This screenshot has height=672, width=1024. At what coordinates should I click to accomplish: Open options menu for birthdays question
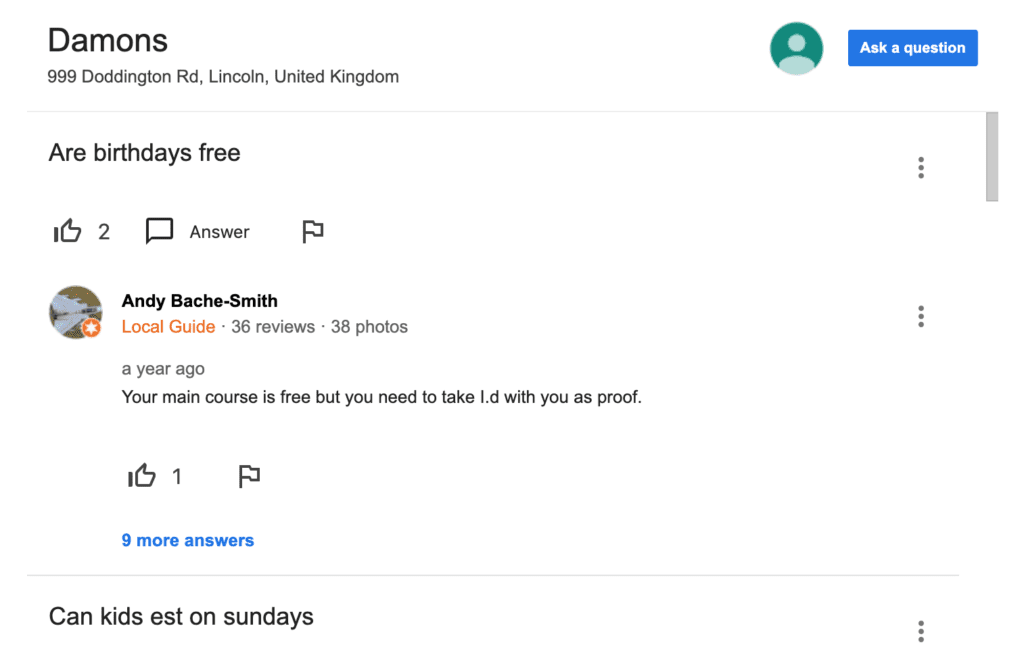[x=921, y=168]
